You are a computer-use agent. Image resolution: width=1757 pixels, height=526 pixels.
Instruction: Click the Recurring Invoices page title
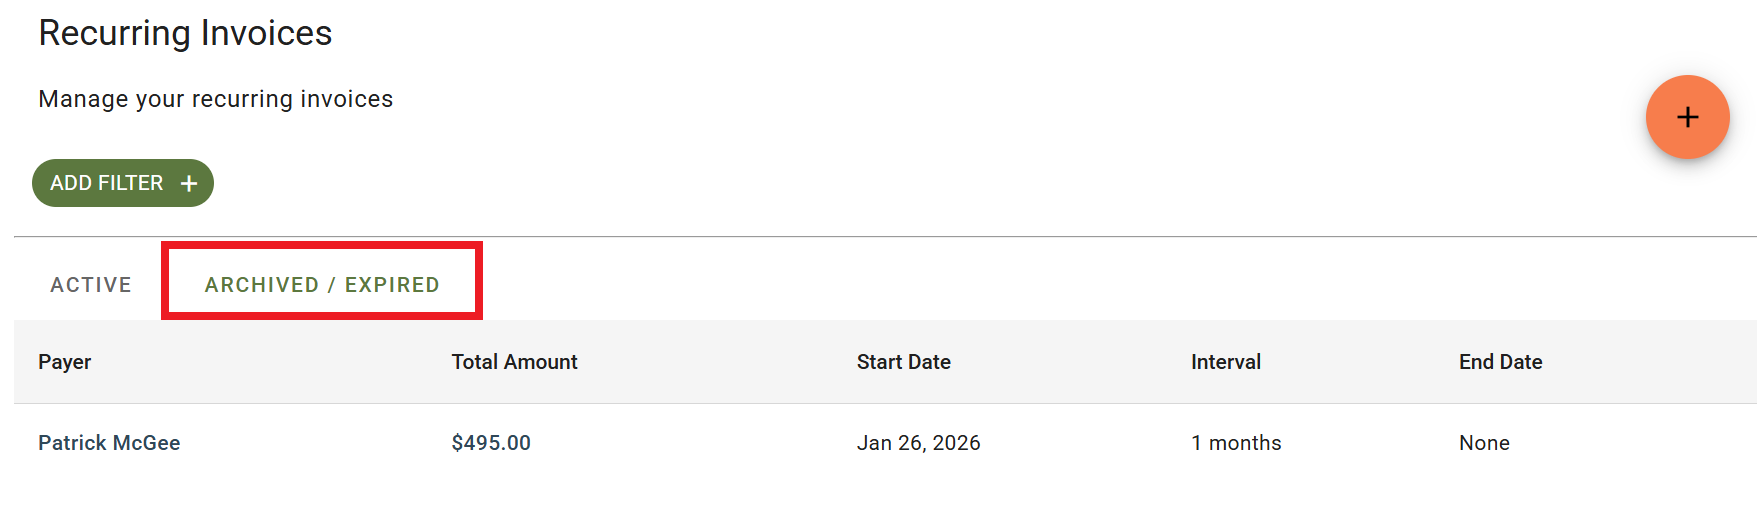click(x=185, y=33)
